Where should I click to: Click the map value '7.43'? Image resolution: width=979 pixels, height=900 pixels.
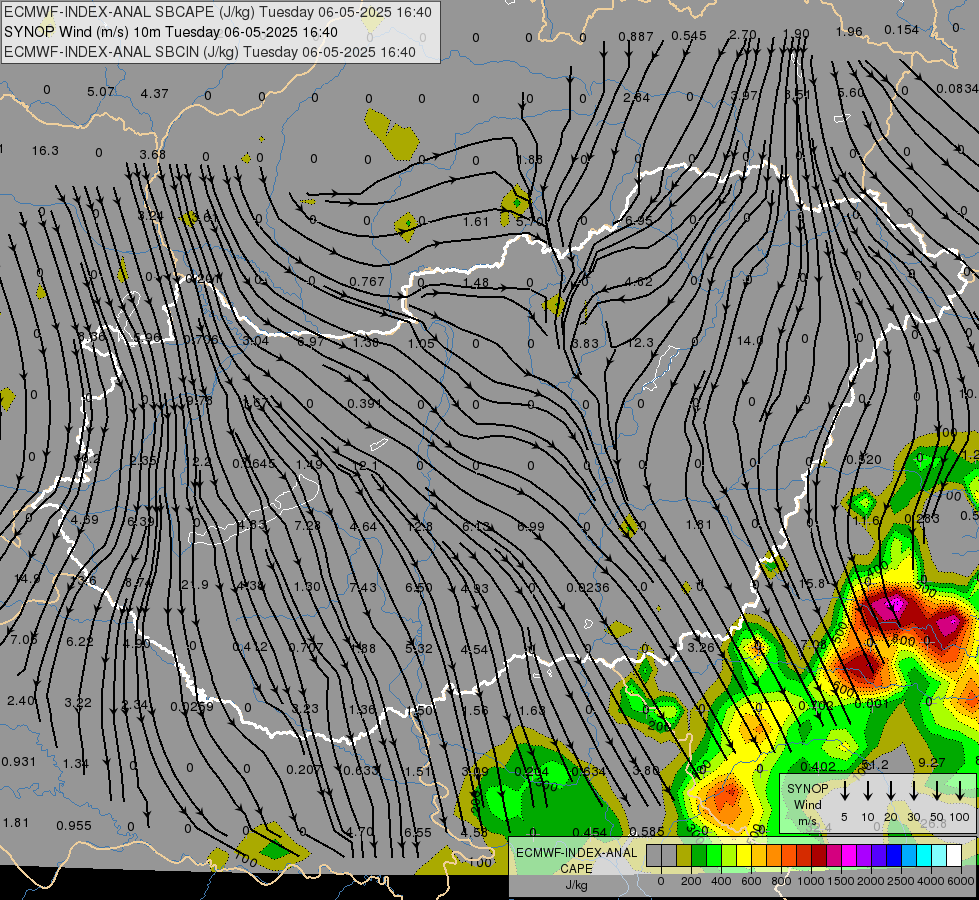tap(363, 587)
